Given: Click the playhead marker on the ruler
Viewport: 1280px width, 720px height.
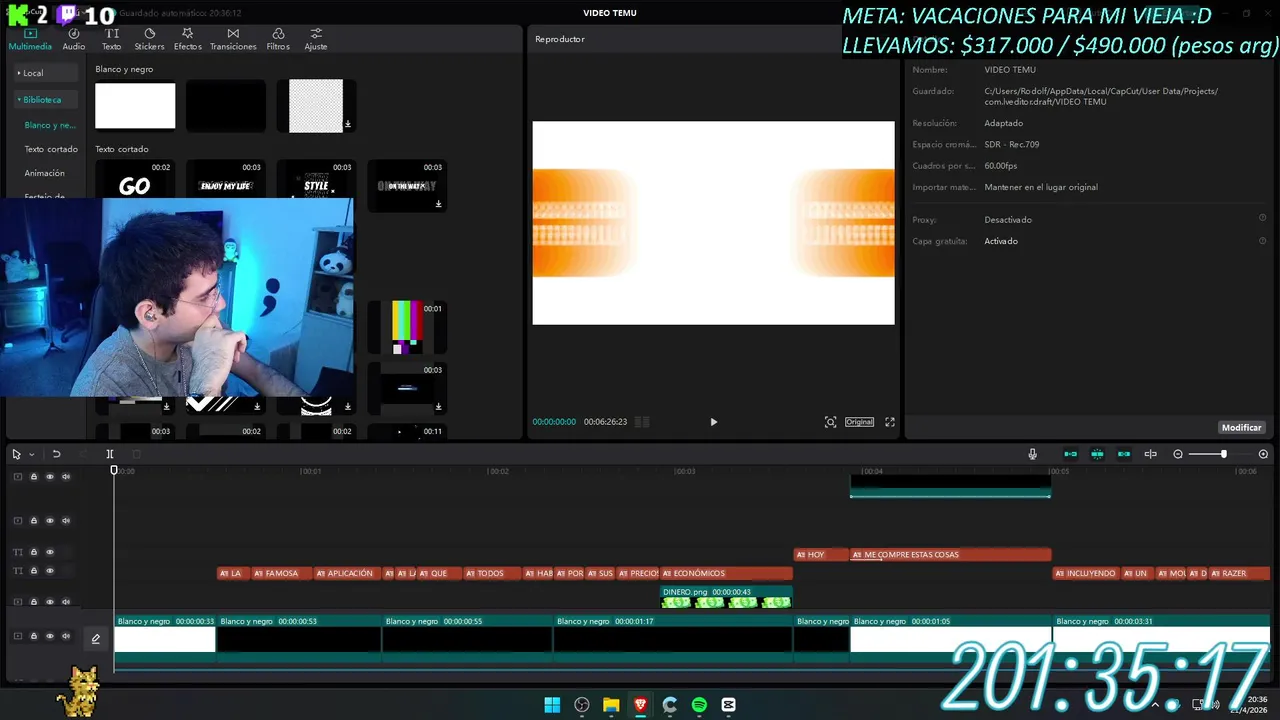Looking at the screenshot, I should click(x=114, y=470).
